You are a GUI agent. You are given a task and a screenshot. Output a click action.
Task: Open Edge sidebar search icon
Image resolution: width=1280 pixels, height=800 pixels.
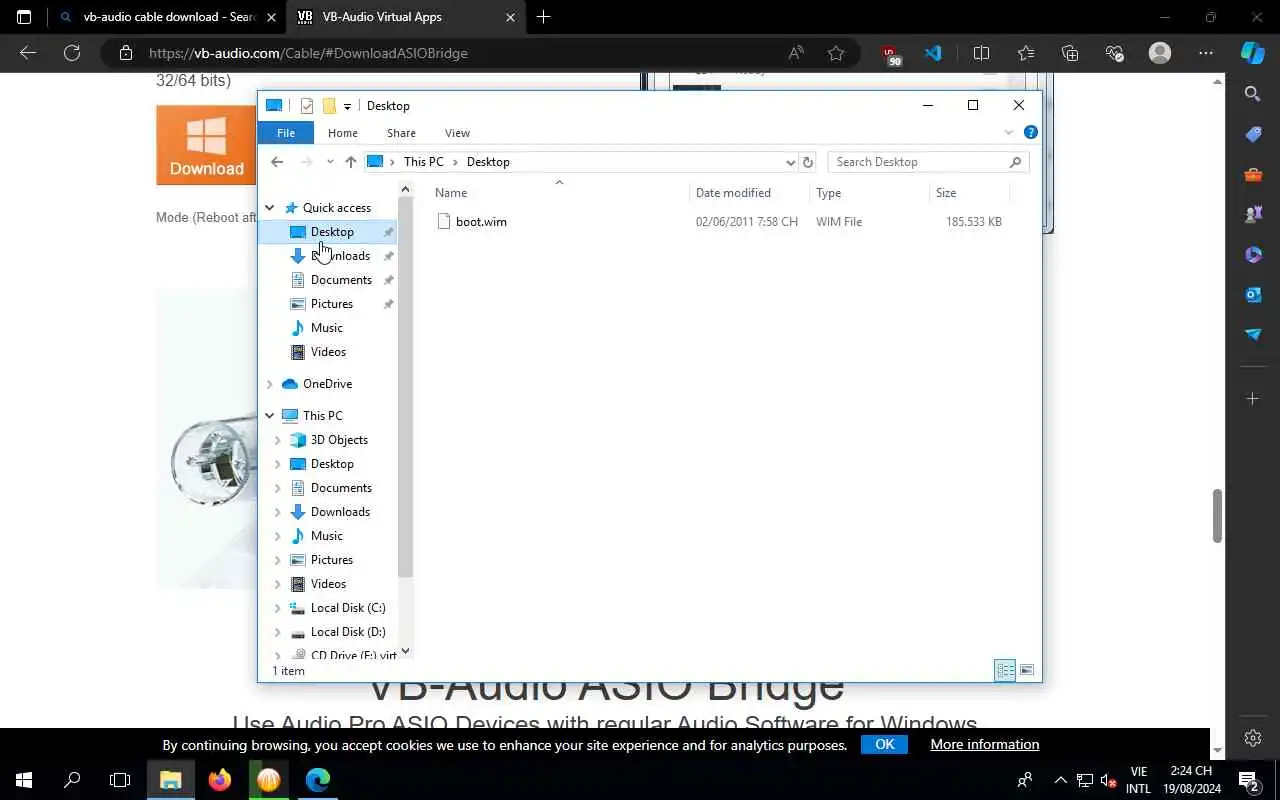1253,94
